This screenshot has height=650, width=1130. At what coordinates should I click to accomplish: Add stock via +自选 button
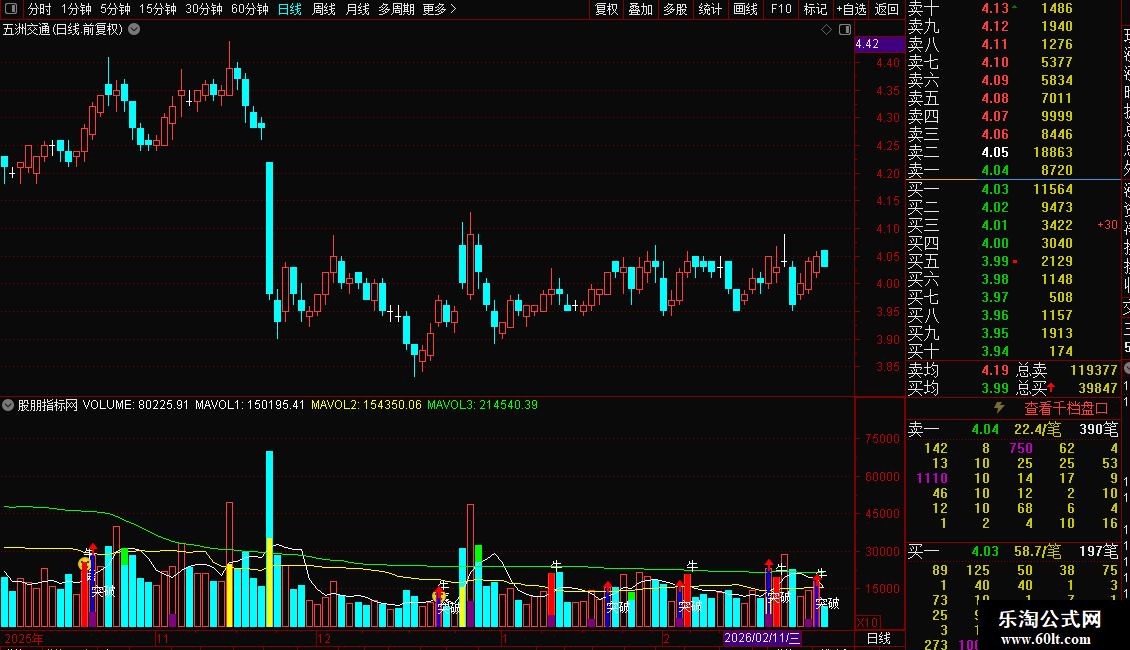(851, 9)
